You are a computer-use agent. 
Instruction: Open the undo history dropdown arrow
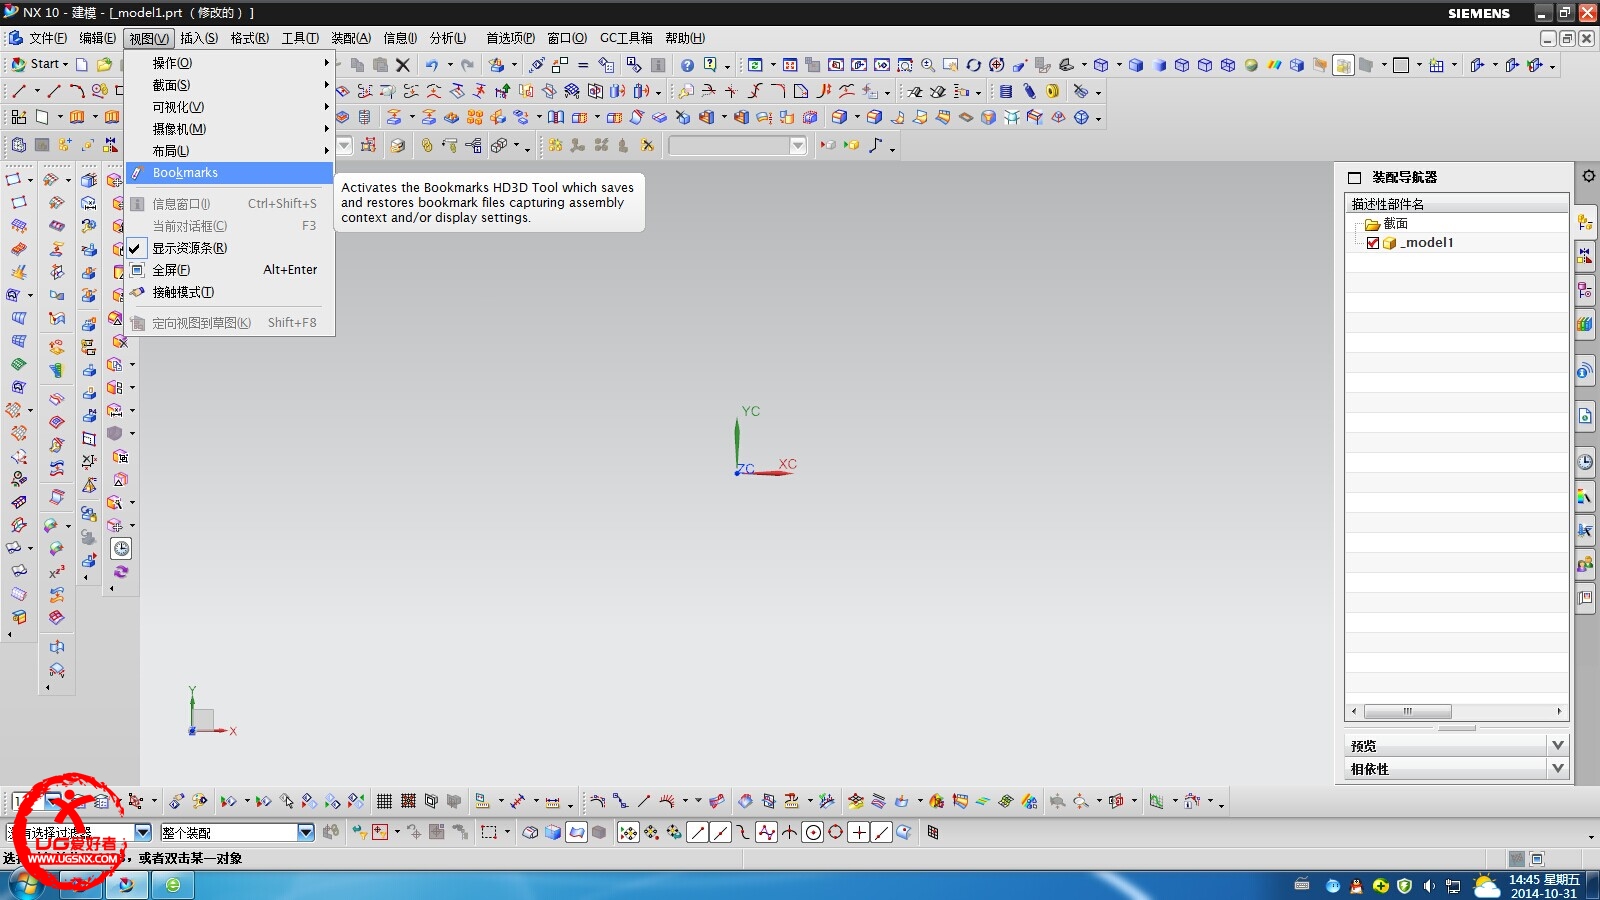[450, 65]
